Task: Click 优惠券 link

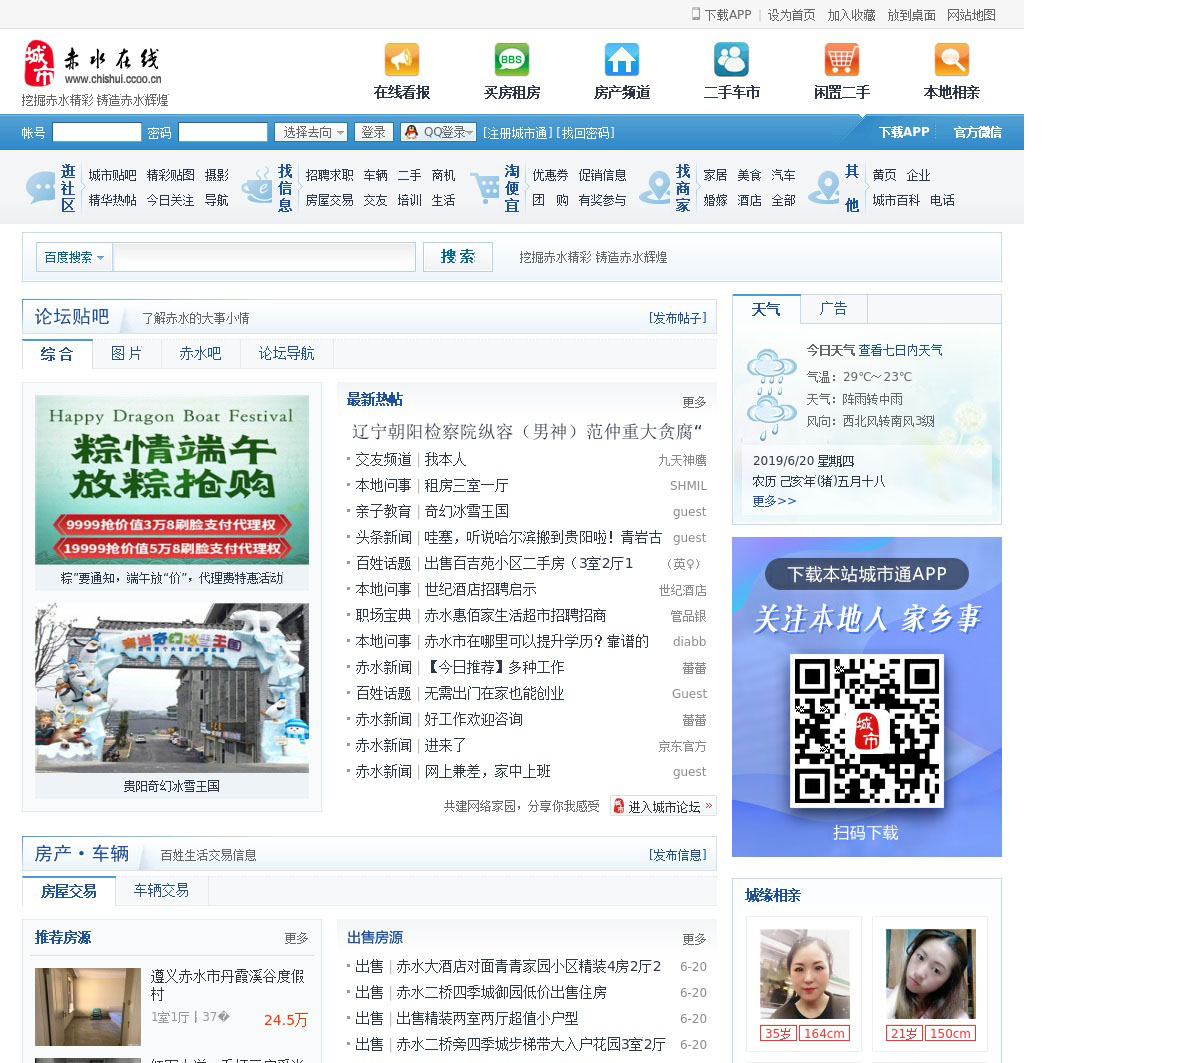Action: (x=550, y=175)
